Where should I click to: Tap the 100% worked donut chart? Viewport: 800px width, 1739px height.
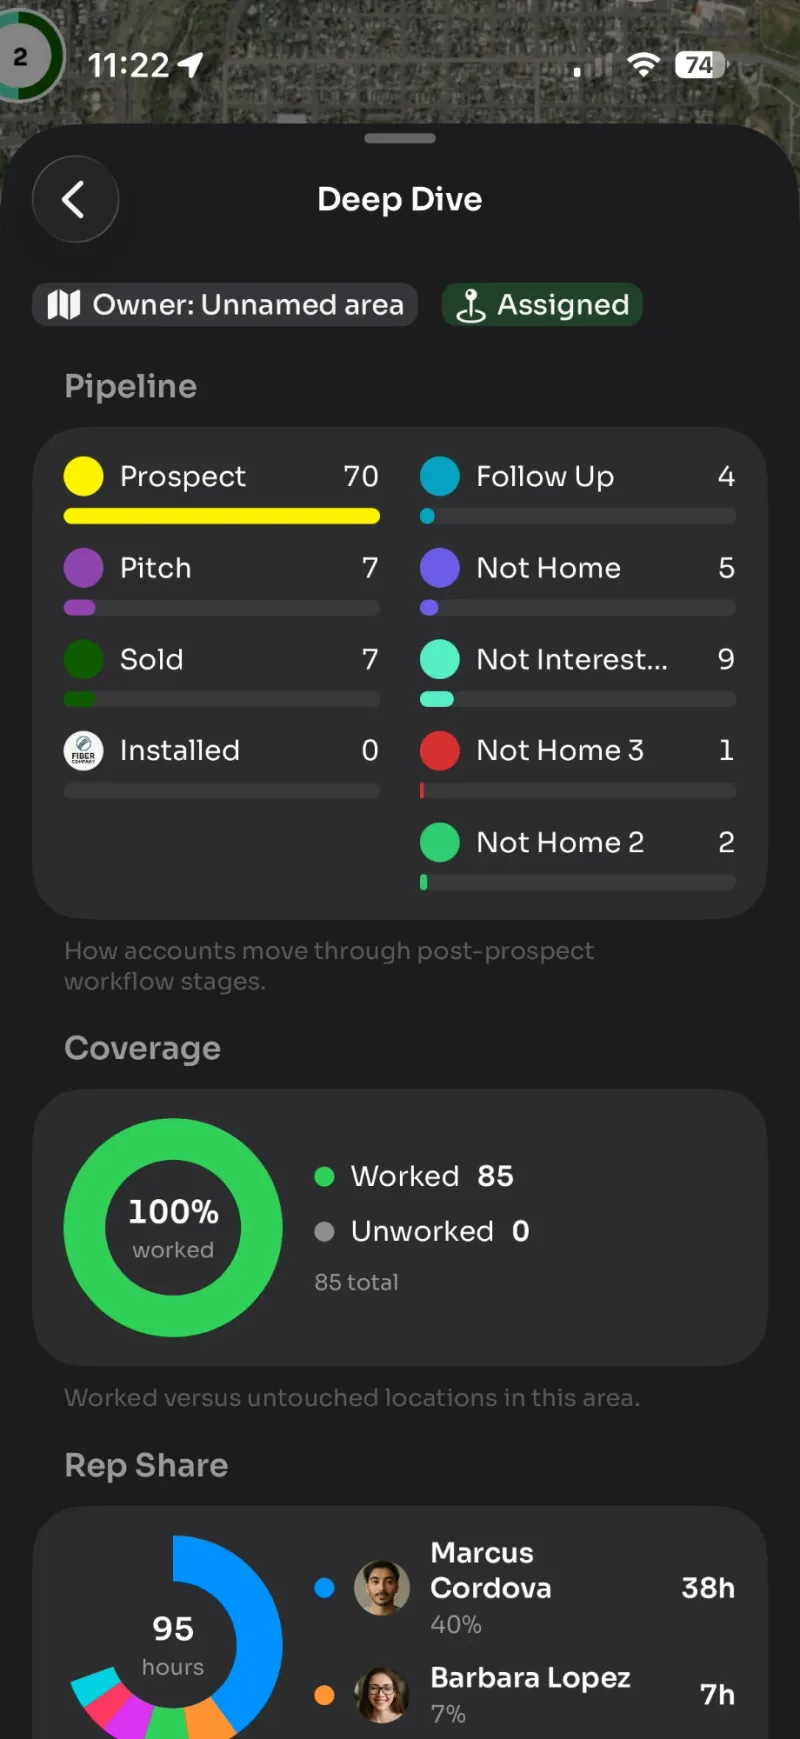tap(173, 1227)
